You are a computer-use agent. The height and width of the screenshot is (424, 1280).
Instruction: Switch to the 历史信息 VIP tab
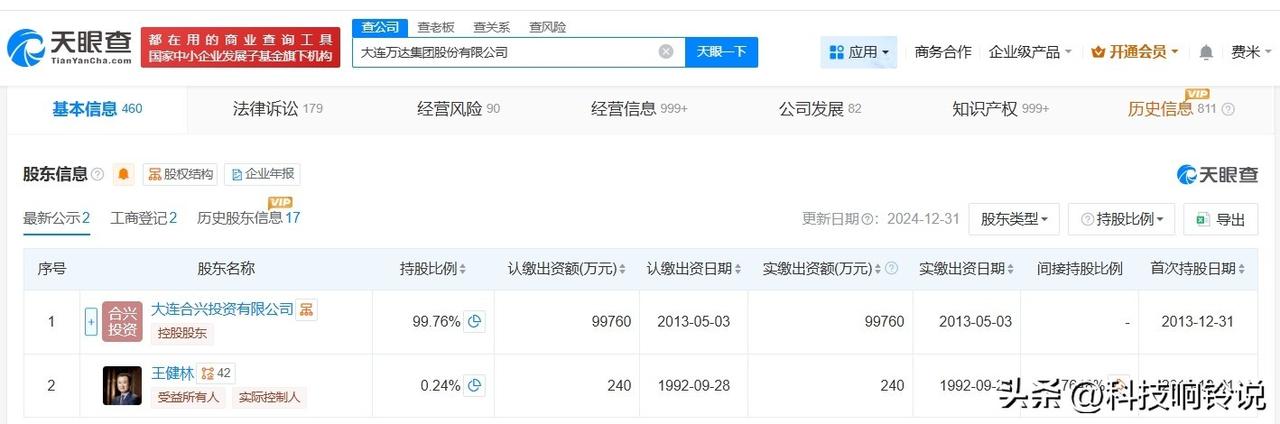pos(1171,109)
